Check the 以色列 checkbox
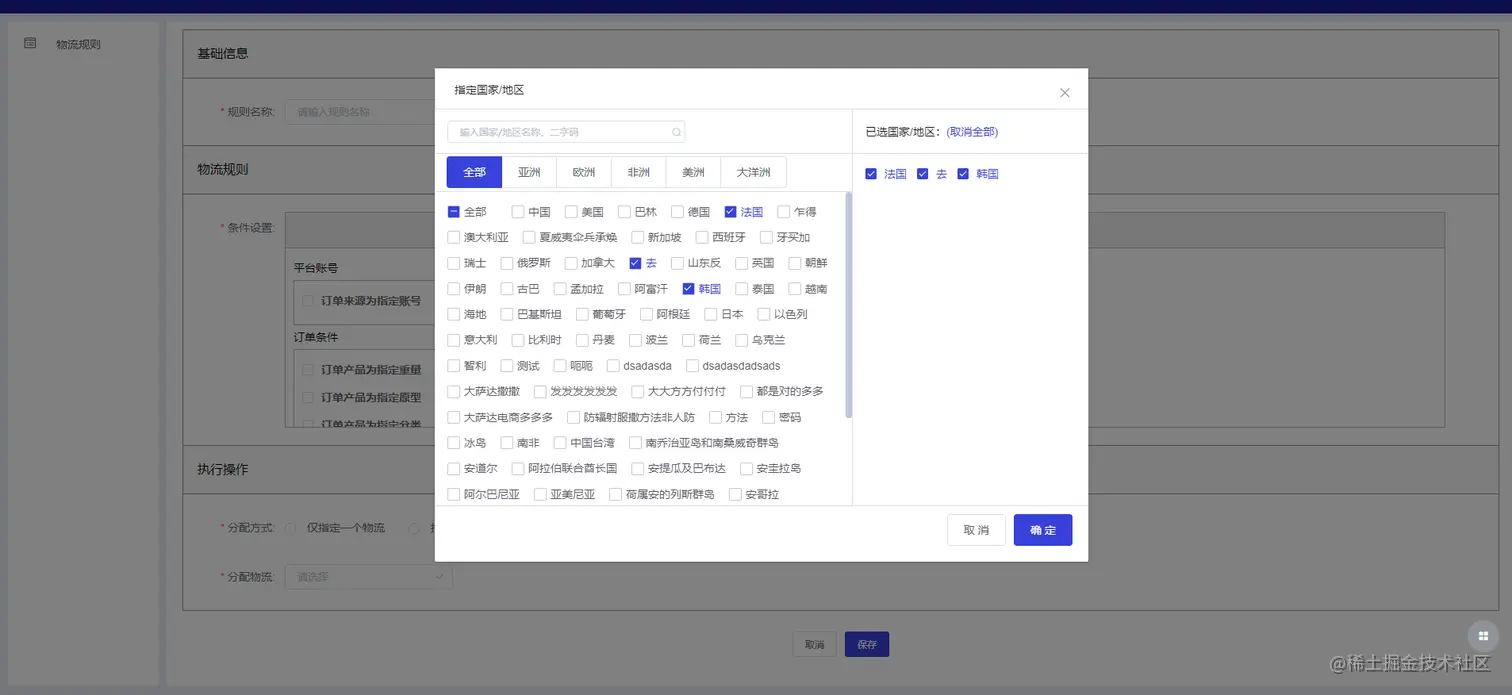This screenshot has width=1512, height=695. pyautogui.click(x=765, y=314)
